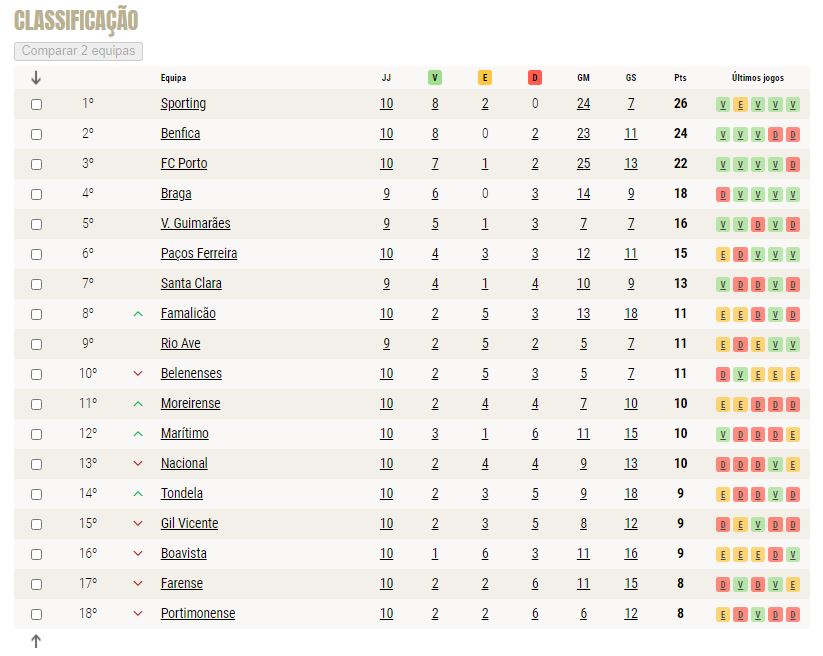Click Belenenses' red down chevron
823x656 pixels.
(x=138, y=374)
